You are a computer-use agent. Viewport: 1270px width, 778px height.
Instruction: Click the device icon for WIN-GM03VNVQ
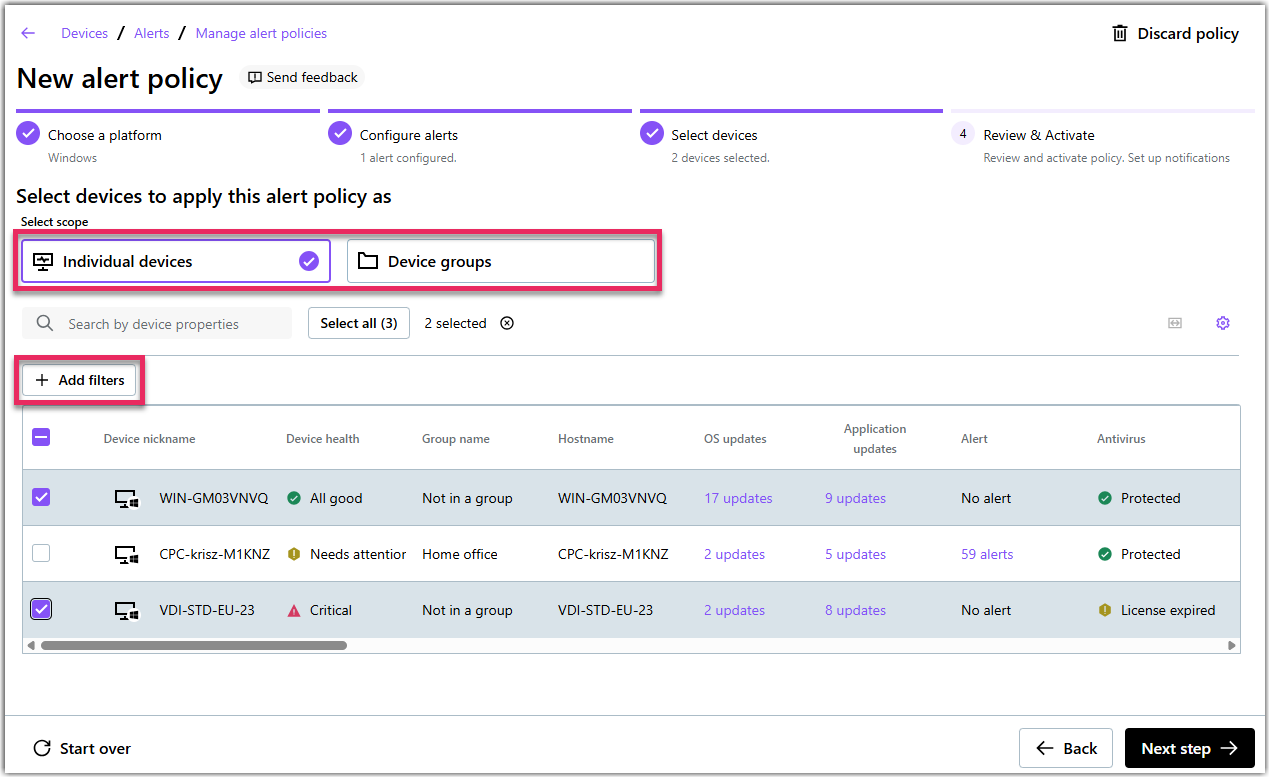tap(126, 498)
